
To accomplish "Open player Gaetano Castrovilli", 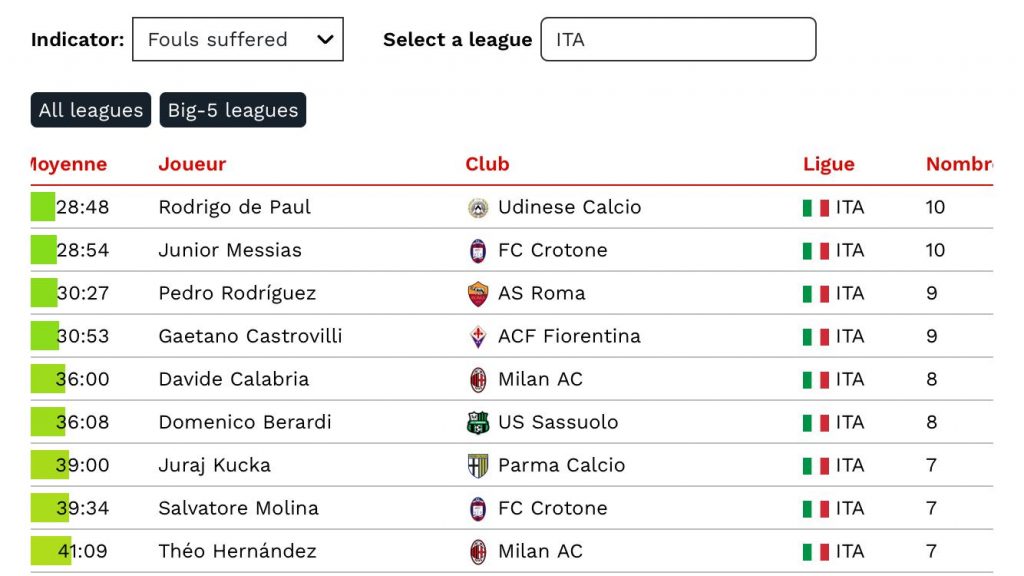I will pyautogui.click(x=250, y=336).
